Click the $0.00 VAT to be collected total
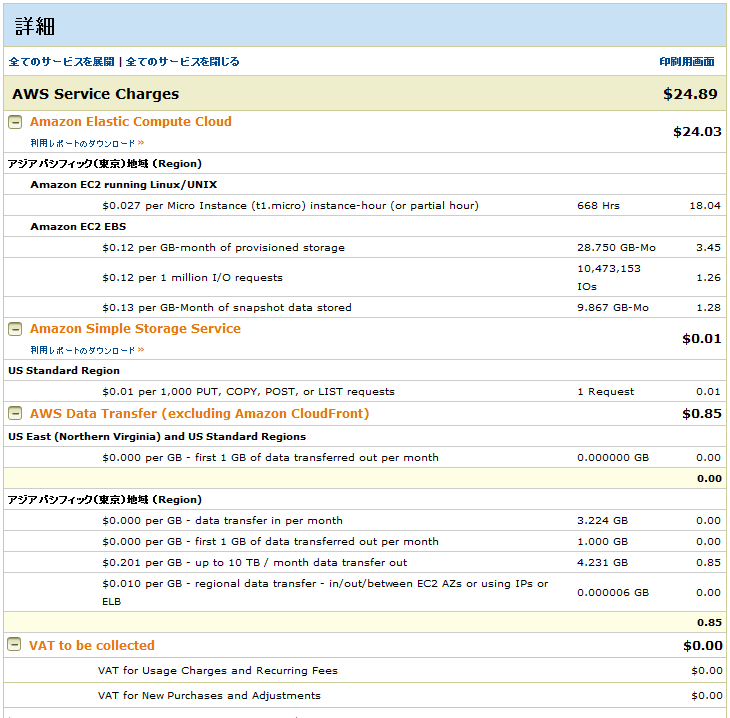This screenshot has height=718, width=730. tap(703, 646)
